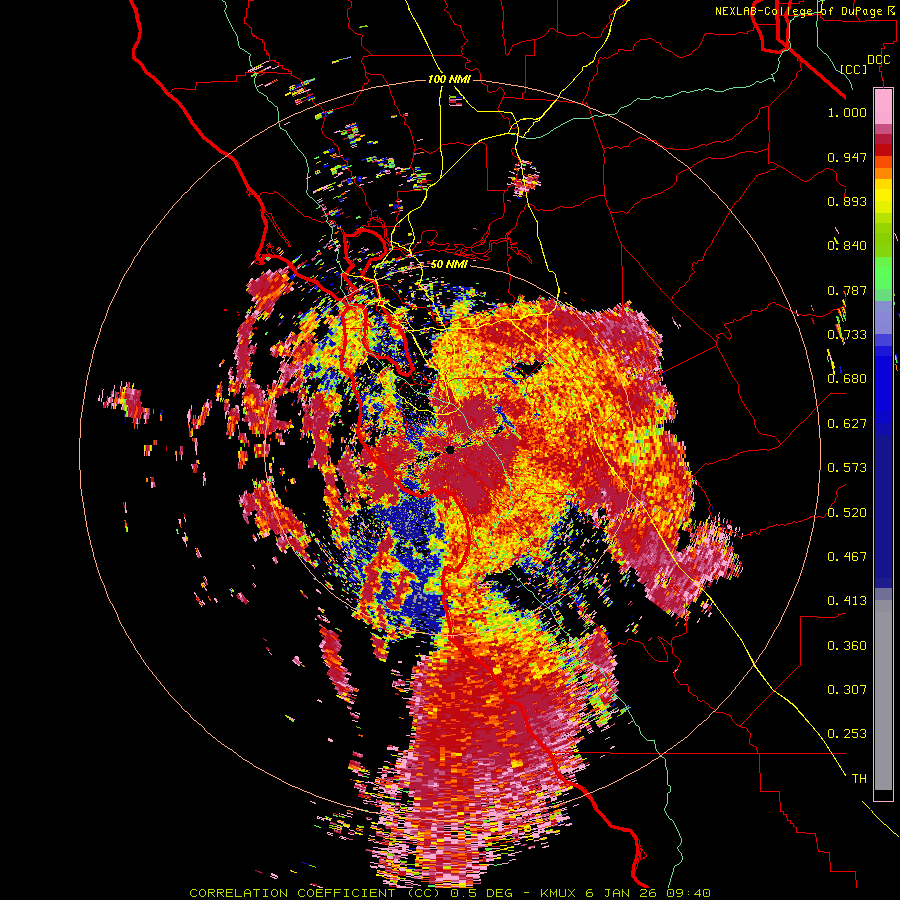Click the [CC] legend unit label
Screen dimensions: 900x900
pyautogui.click(x=854, y=69)
